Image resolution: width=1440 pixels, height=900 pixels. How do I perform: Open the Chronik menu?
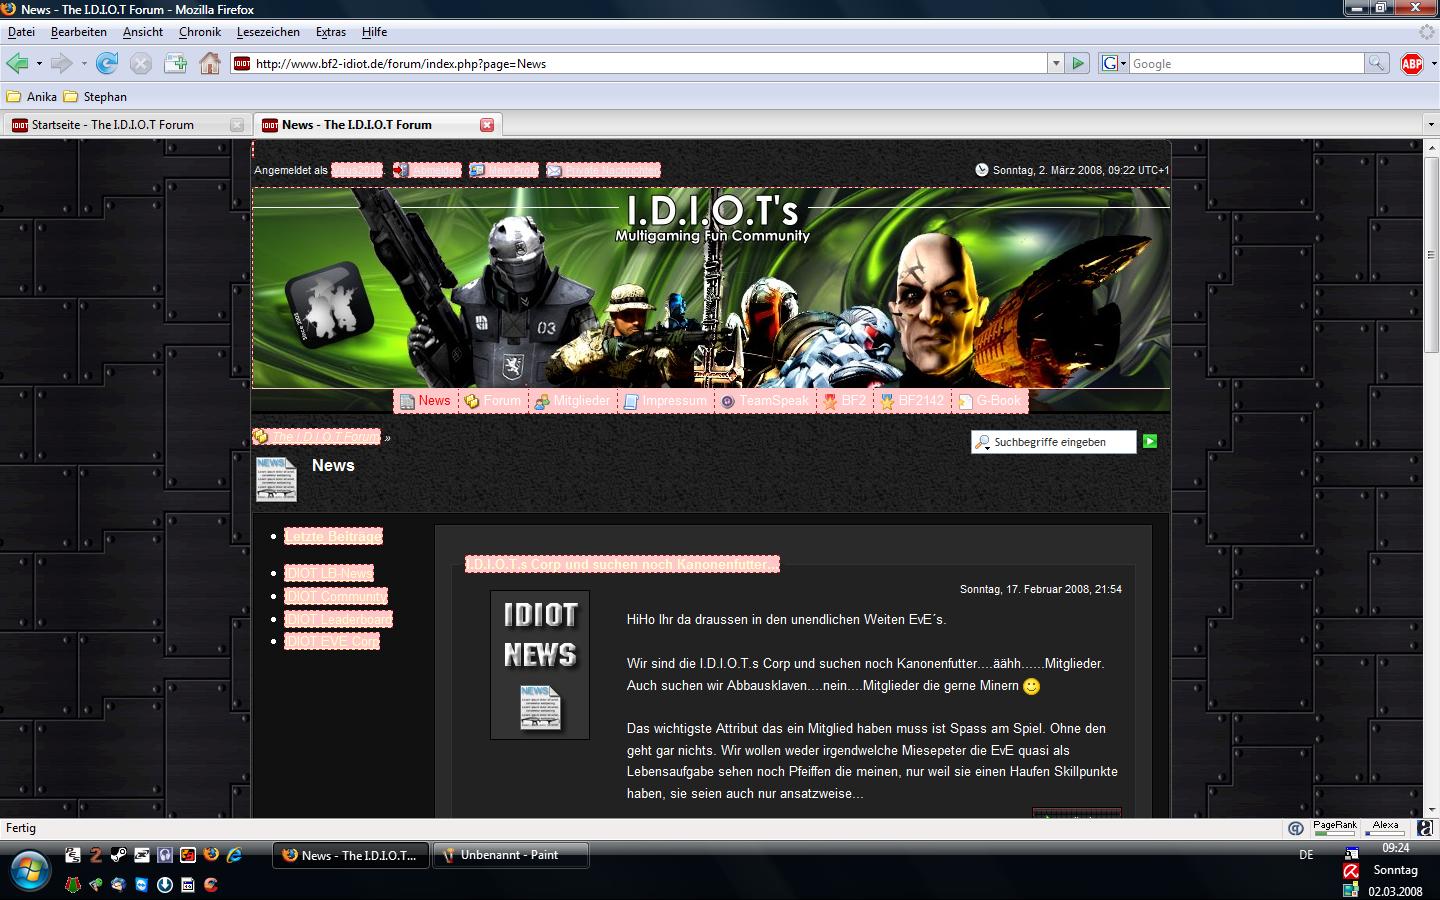click(200, 32)
